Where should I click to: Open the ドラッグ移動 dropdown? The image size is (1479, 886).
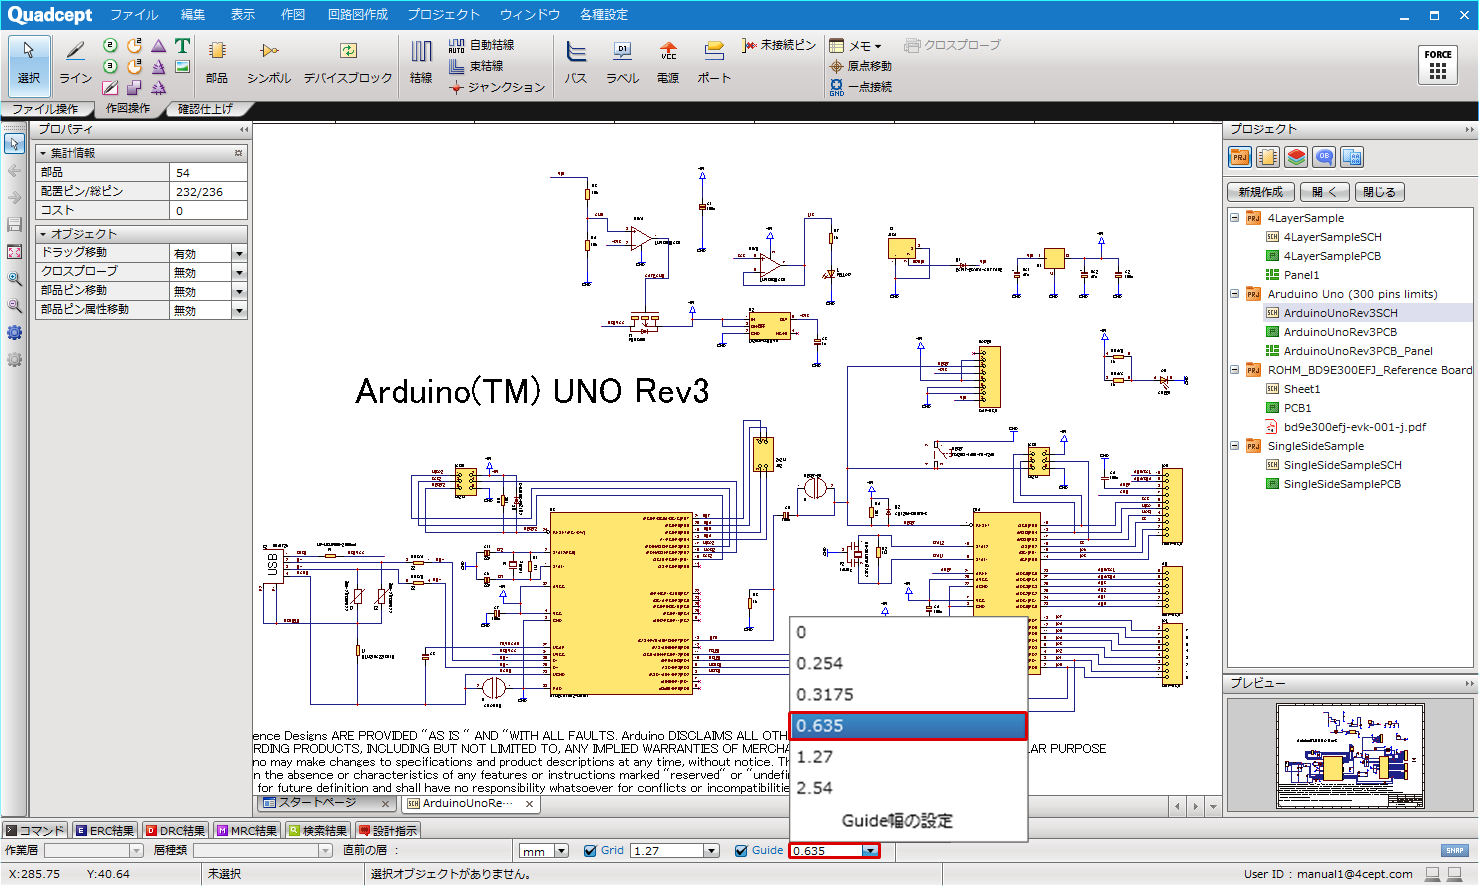coord(239,254)
